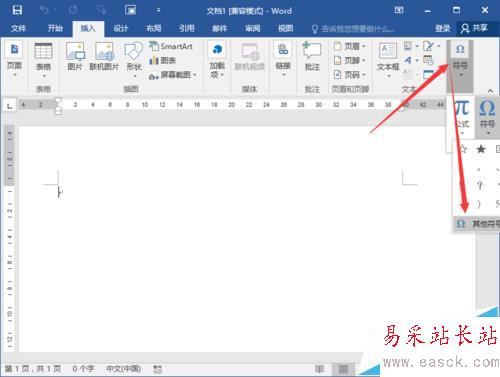500x377 pixels.
Task: Click the Date and Time icon
Action: pos(428,60)
